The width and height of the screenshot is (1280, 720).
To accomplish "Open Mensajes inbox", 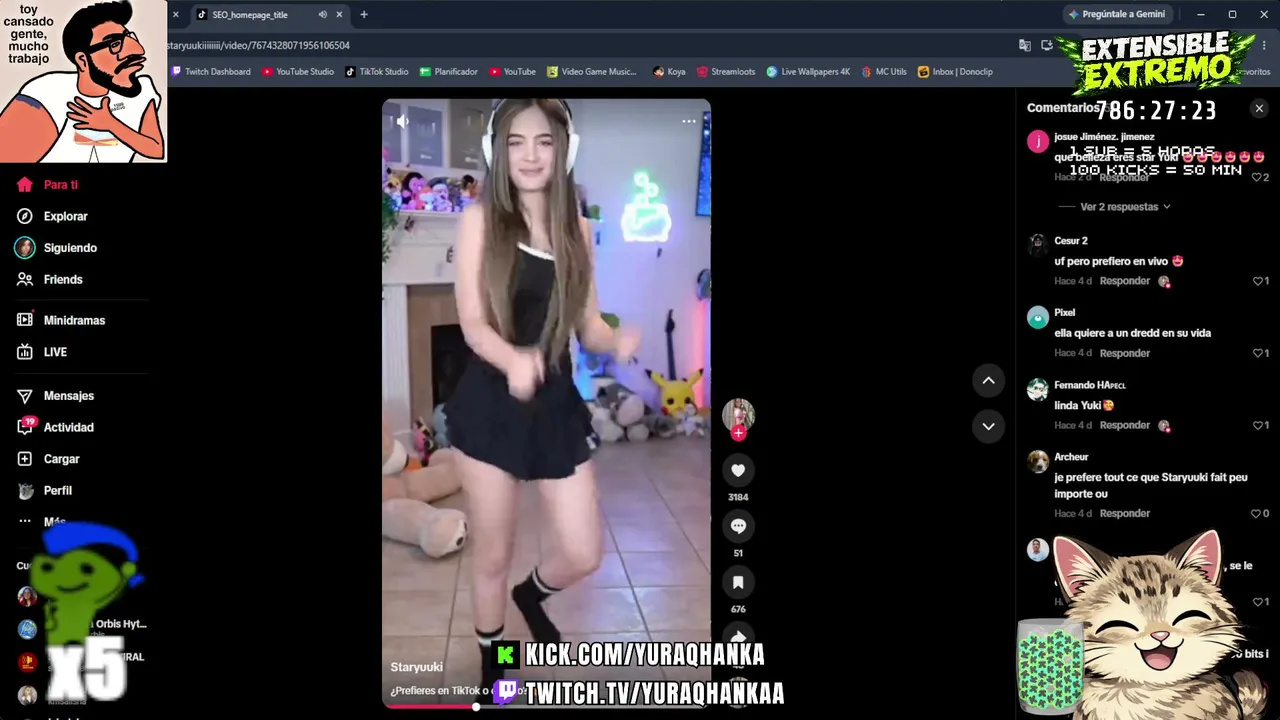I will pos(55,396).
